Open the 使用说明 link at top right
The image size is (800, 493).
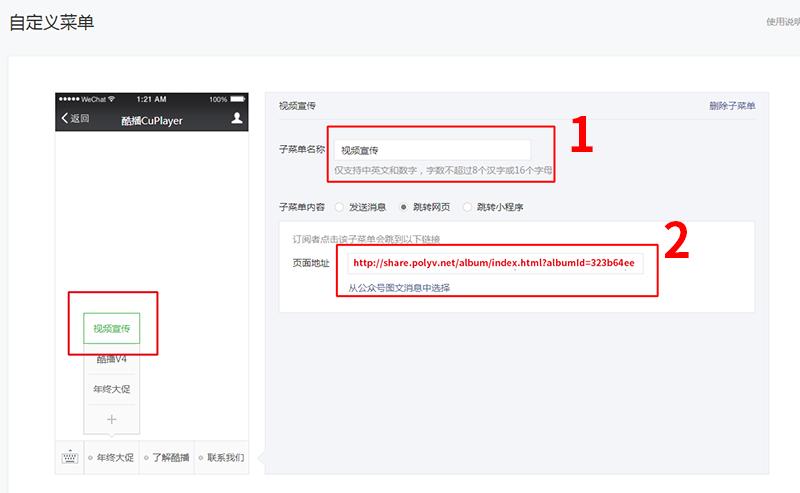click(783, 21)
